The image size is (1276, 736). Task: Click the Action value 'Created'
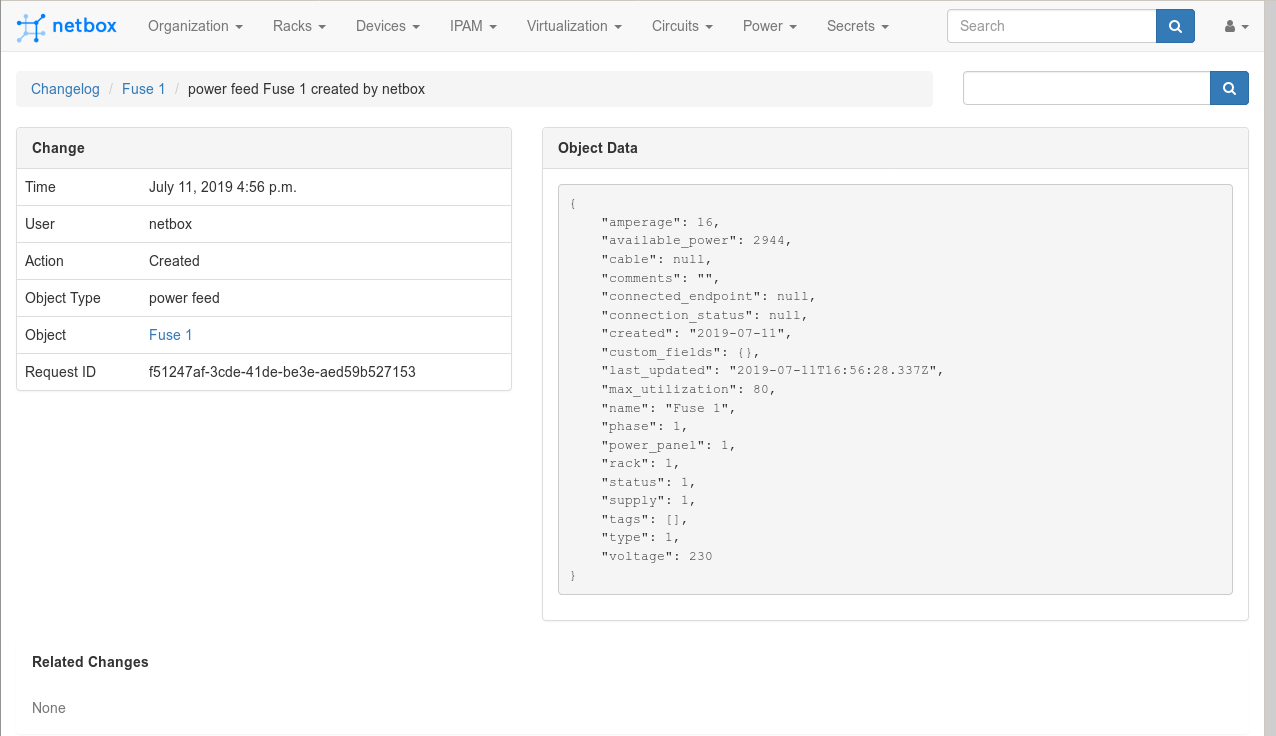point(174,261)
